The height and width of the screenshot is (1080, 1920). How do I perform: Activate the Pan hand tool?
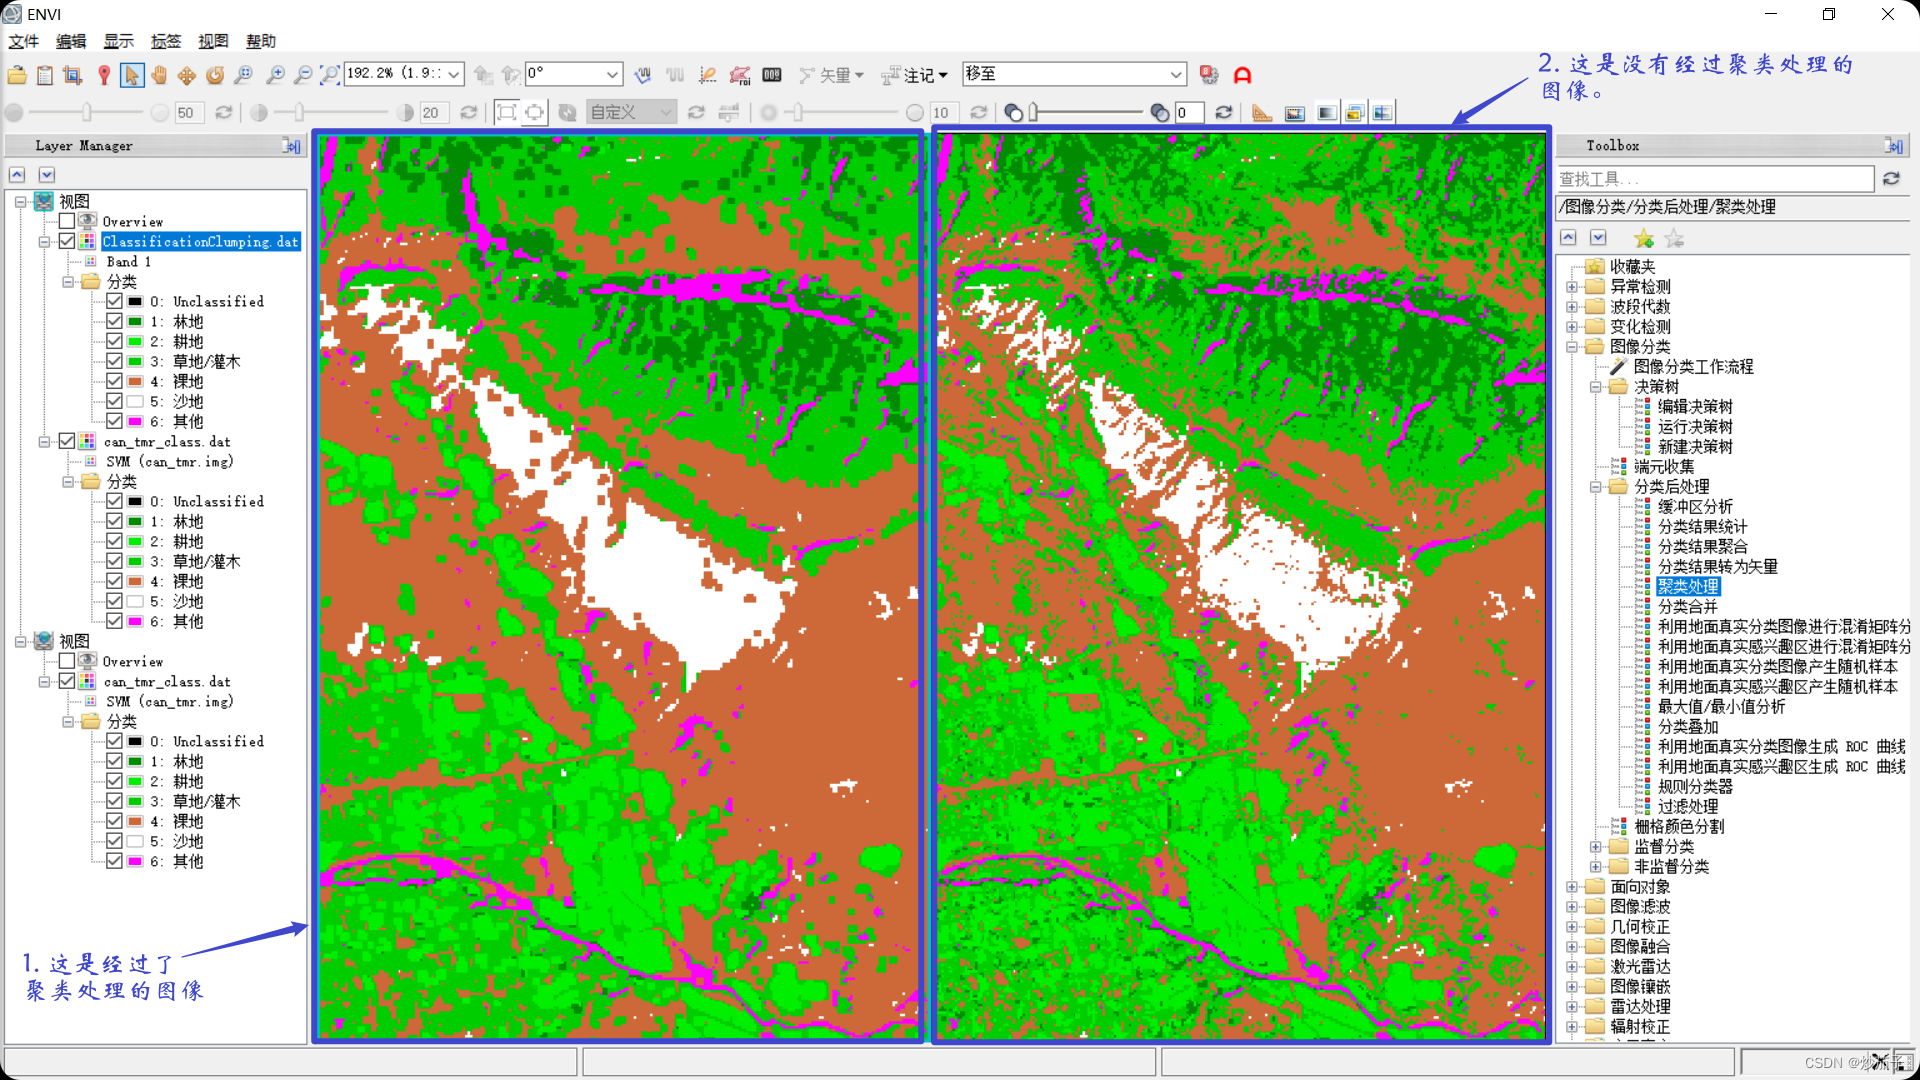coord(159,75)
